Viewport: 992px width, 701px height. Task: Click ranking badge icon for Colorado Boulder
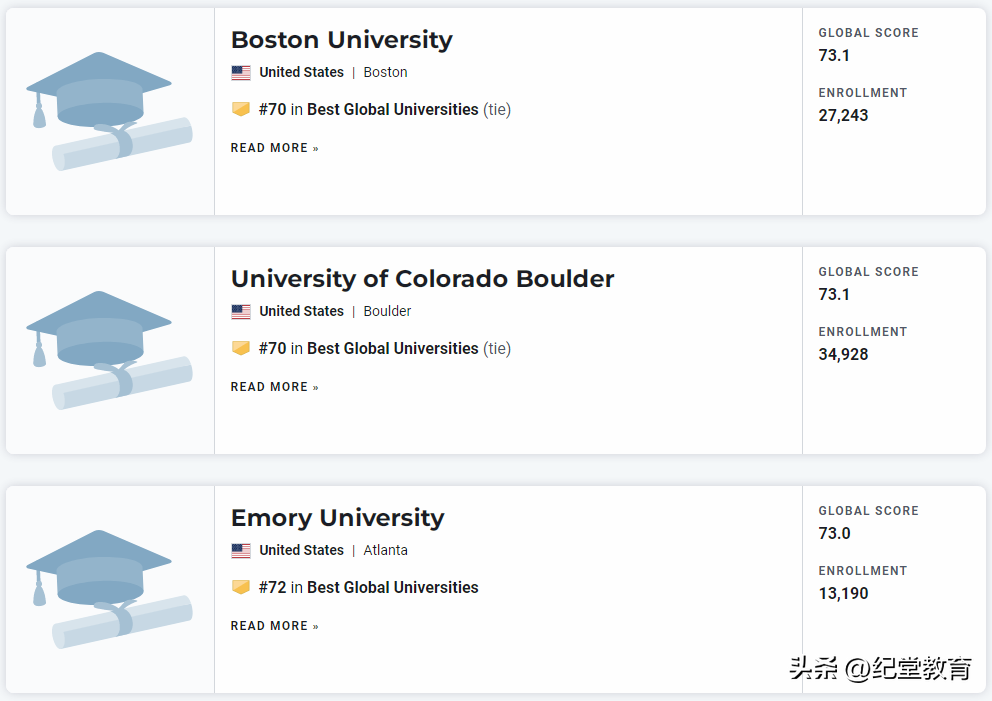click(x=241, y=348)
